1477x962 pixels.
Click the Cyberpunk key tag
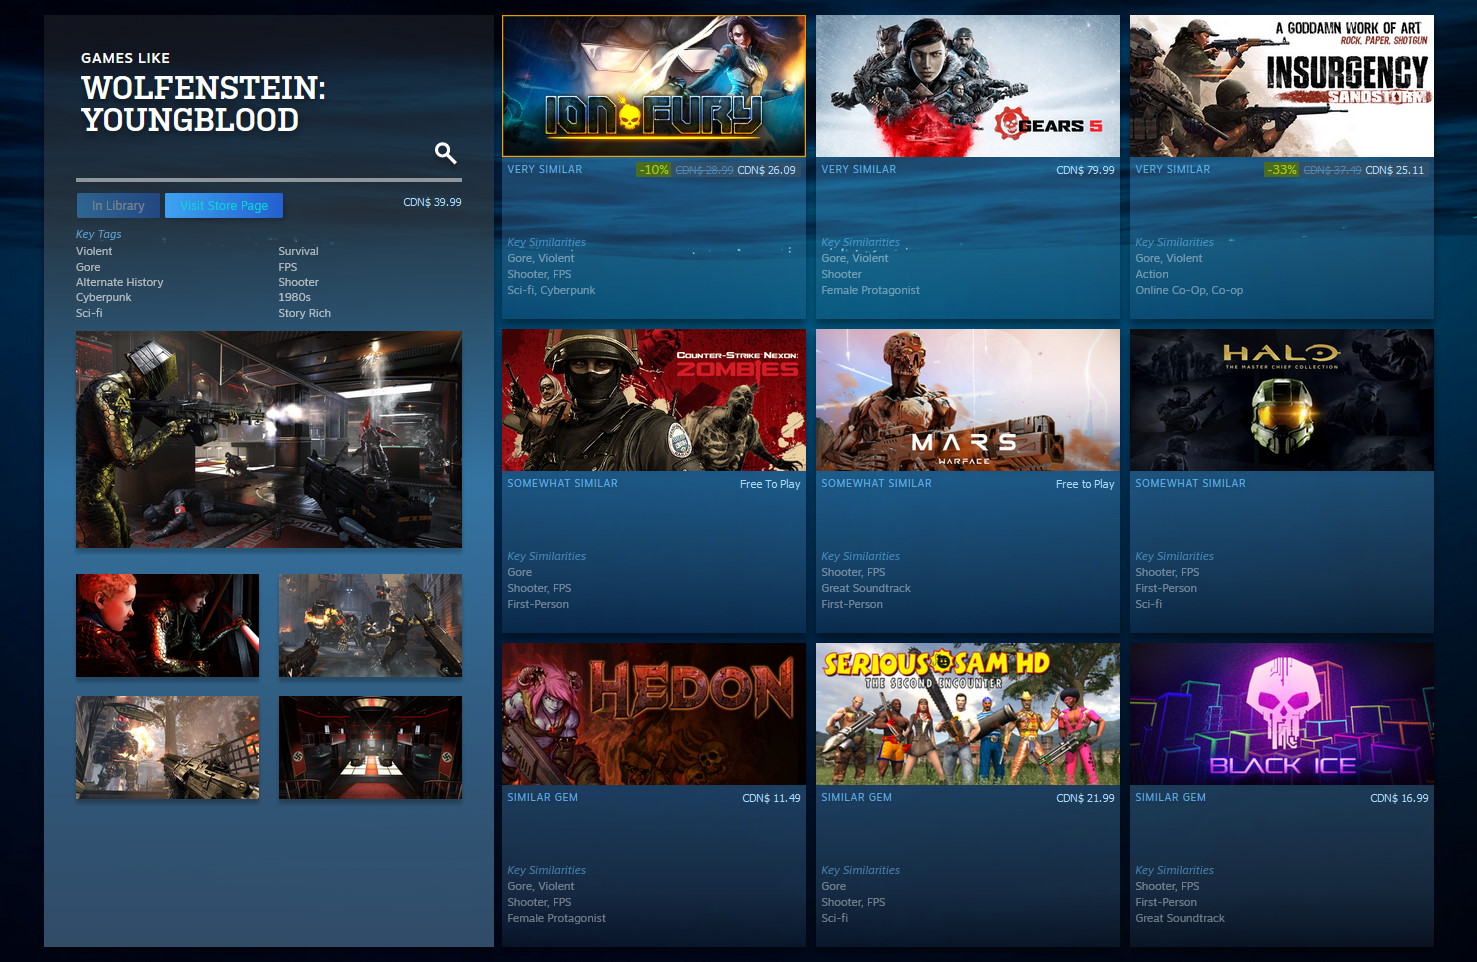click(x=103, y=297)
